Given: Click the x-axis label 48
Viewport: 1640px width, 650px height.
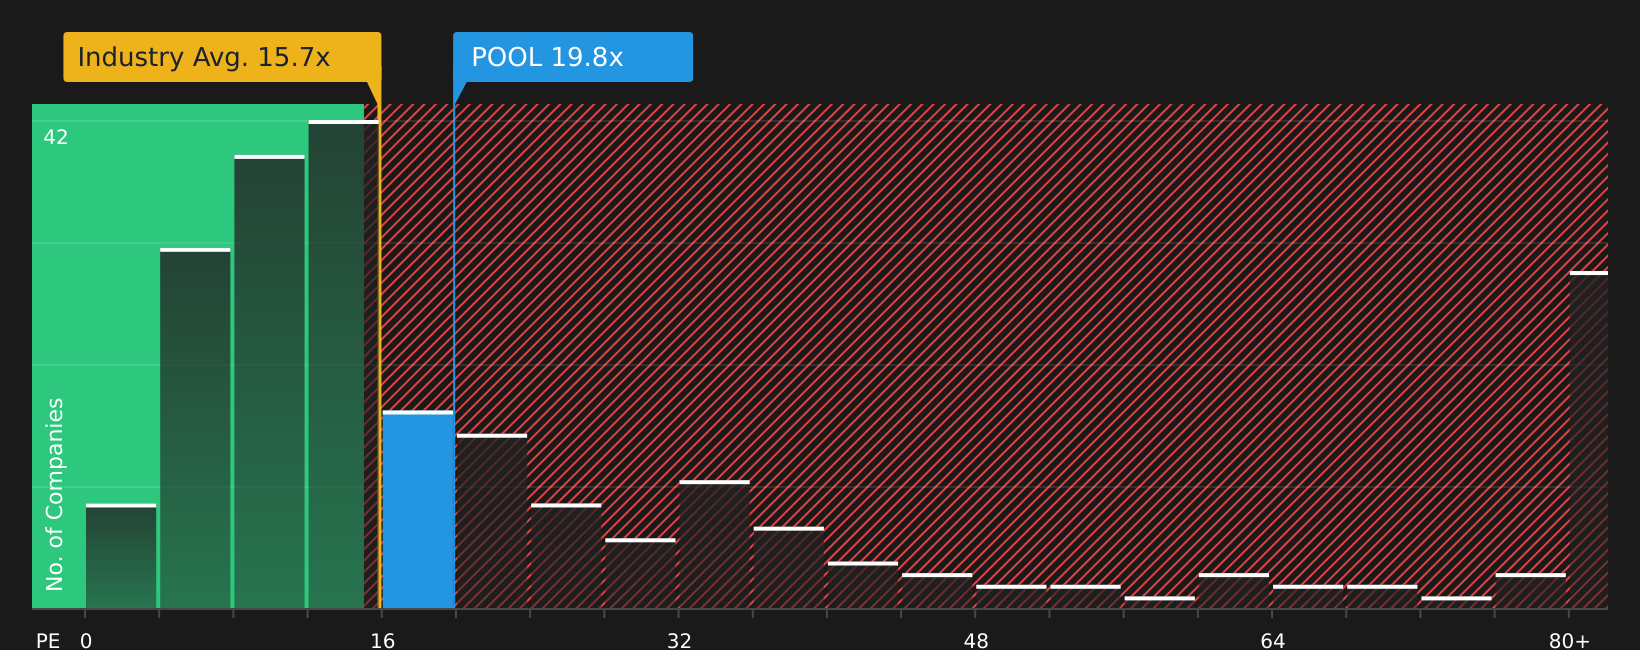Looking at the screenshot, I should (976, 640).
